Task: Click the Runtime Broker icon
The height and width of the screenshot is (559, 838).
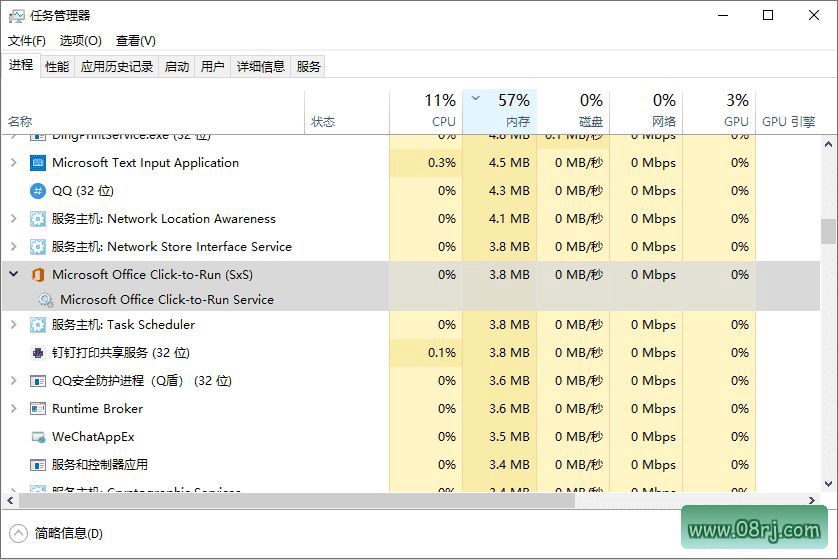Action: tap(38, 409)
